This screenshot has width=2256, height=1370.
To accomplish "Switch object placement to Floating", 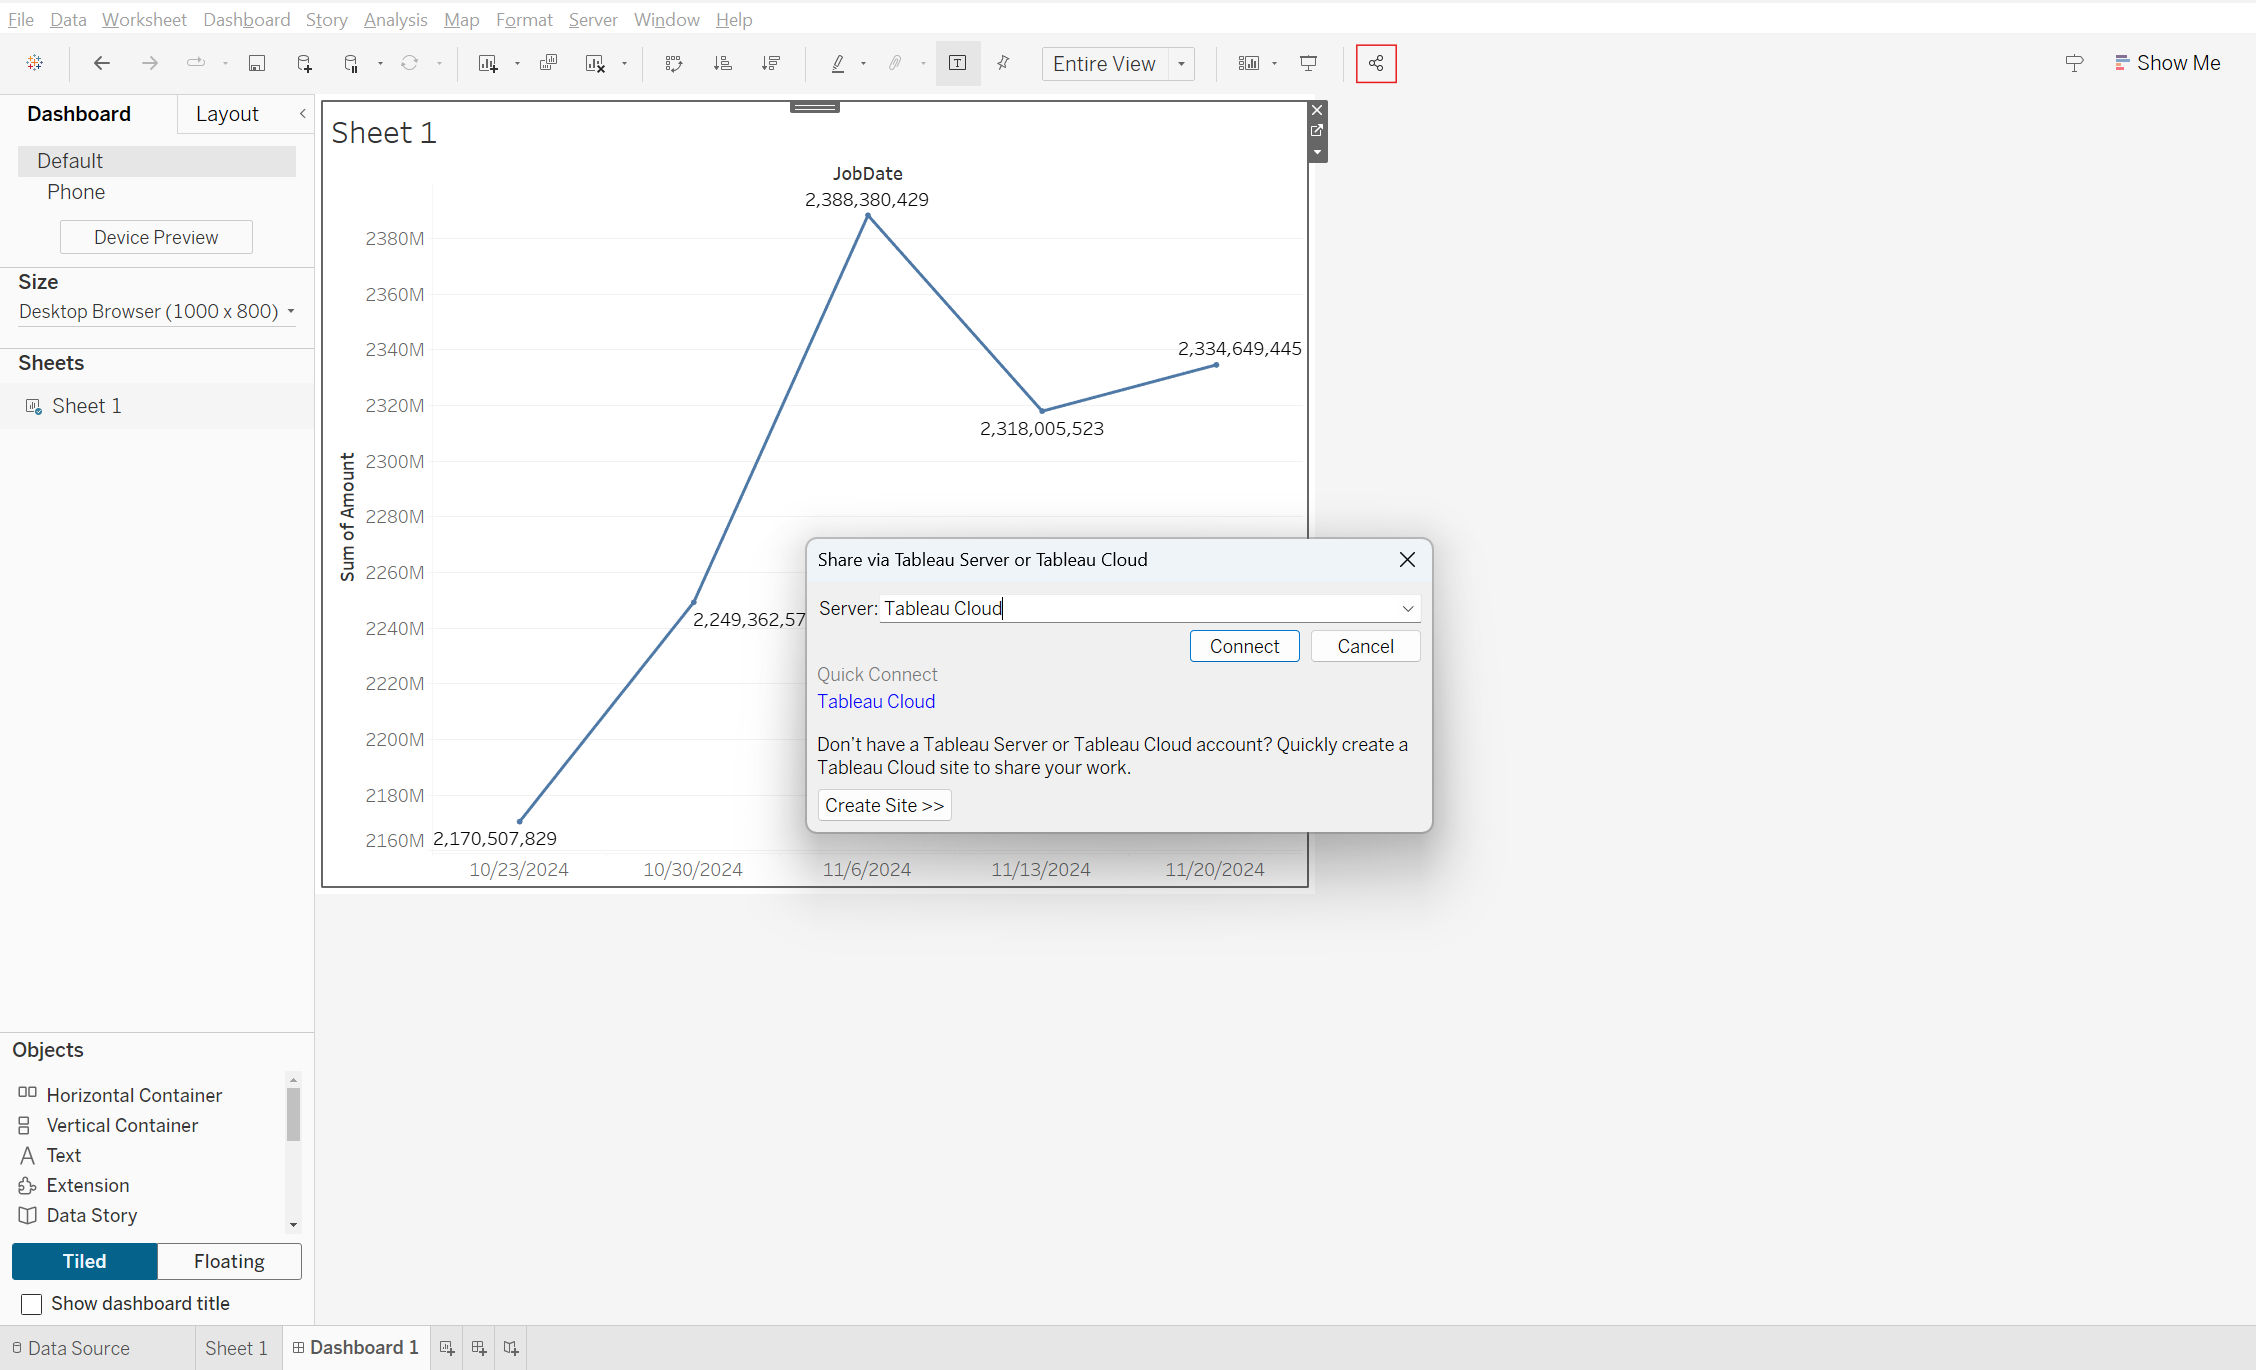I will (229, 1261).
